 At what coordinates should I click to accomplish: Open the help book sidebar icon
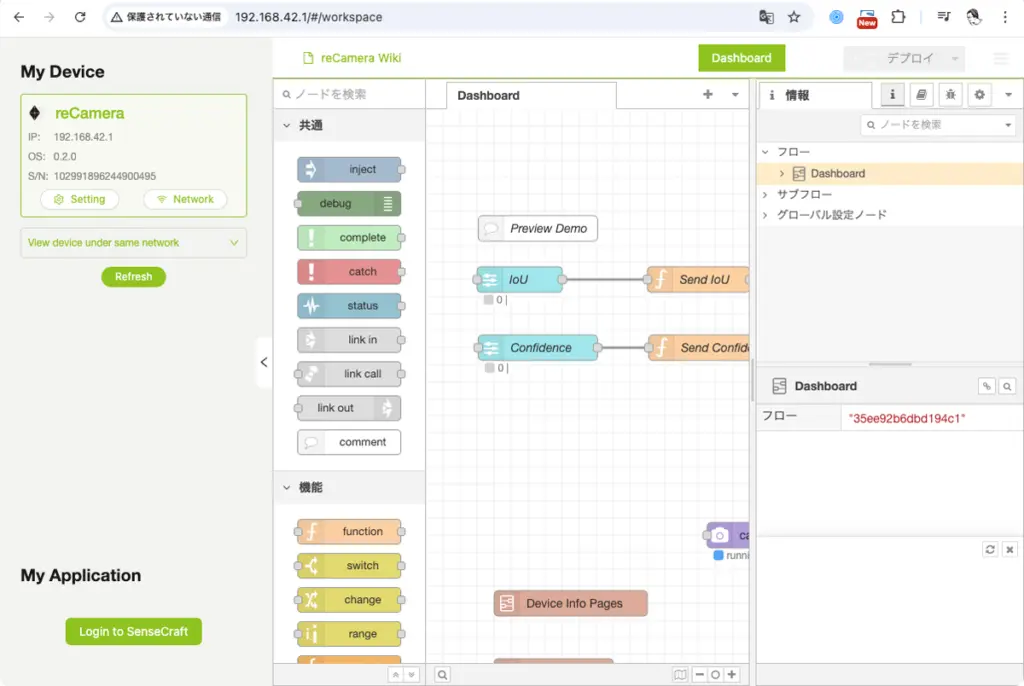(921, 95)
